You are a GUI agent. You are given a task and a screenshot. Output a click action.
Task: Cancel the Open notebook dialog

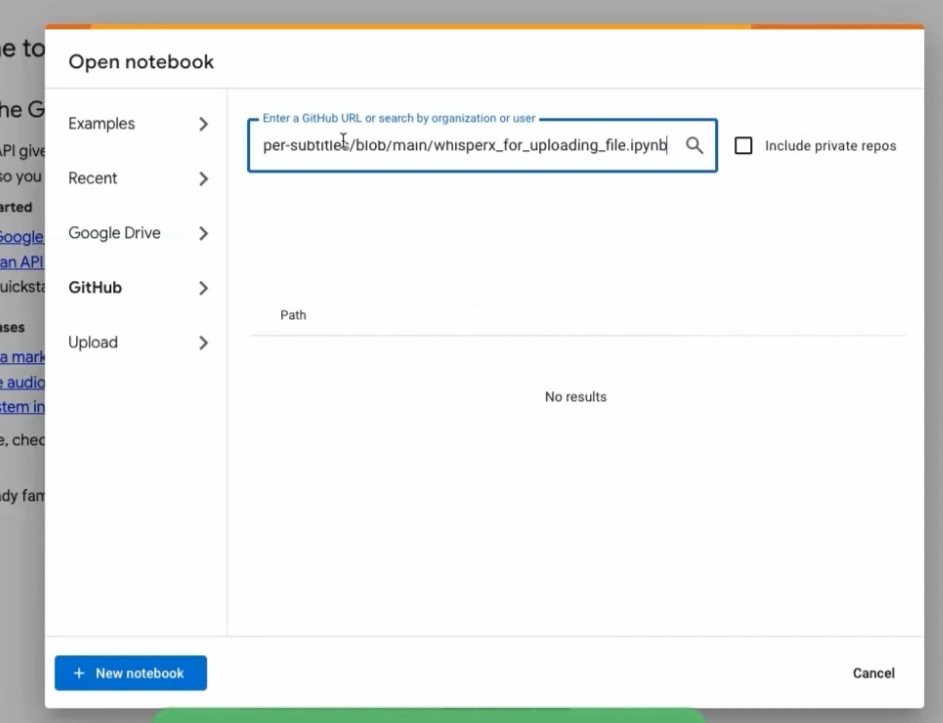tap(873, 673)
